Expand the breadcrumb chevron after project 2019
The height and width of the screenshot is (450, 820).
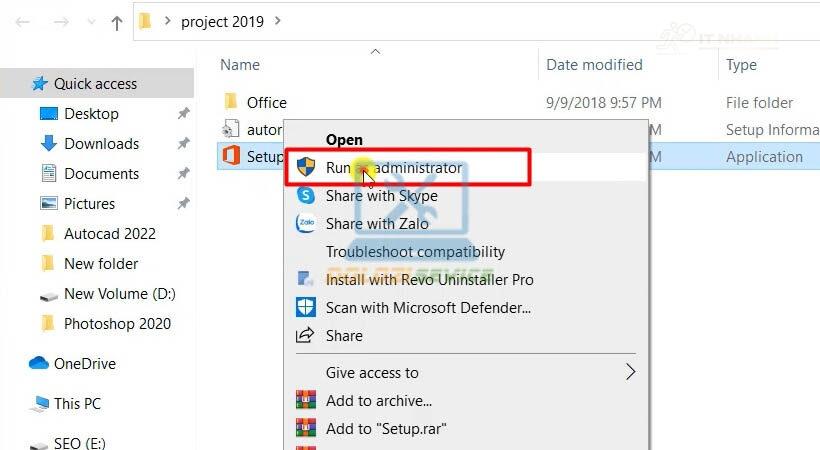(x=277, y=21)
